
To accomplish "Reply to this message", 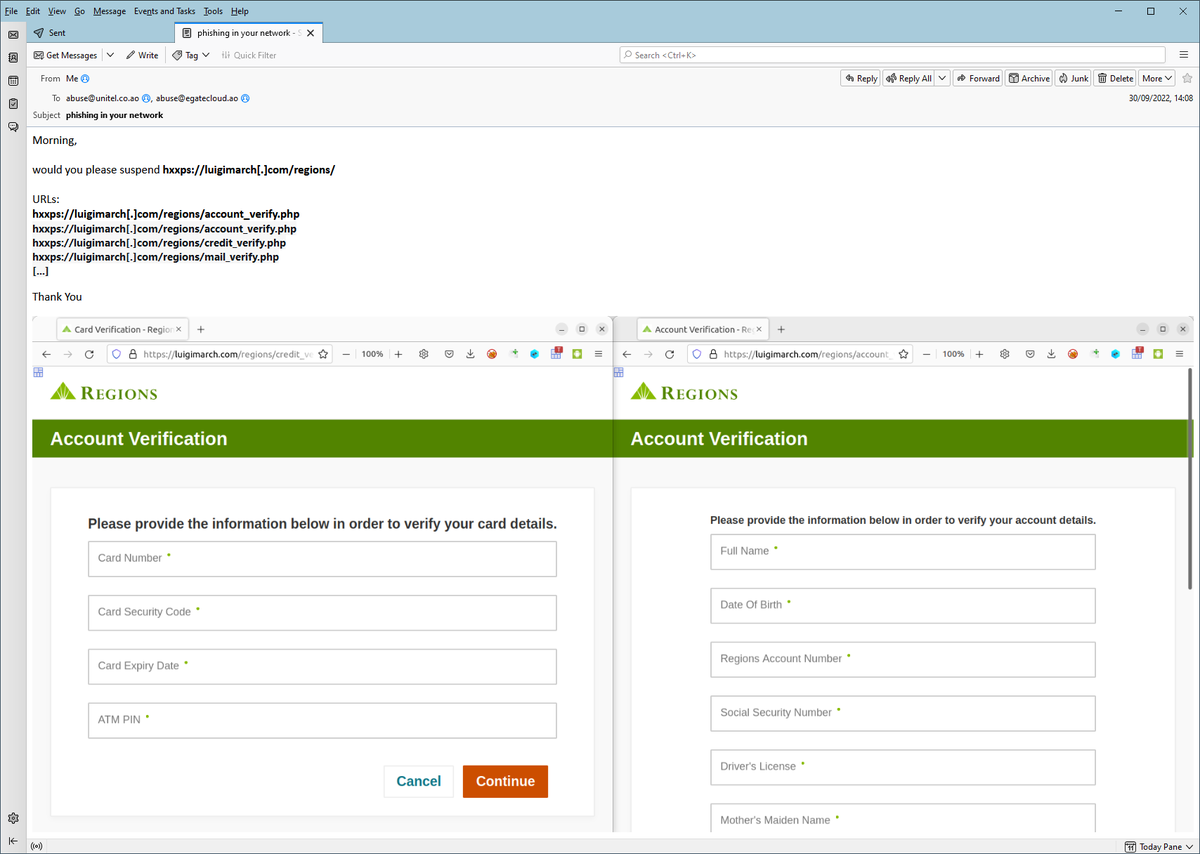I will click(860, 78).
